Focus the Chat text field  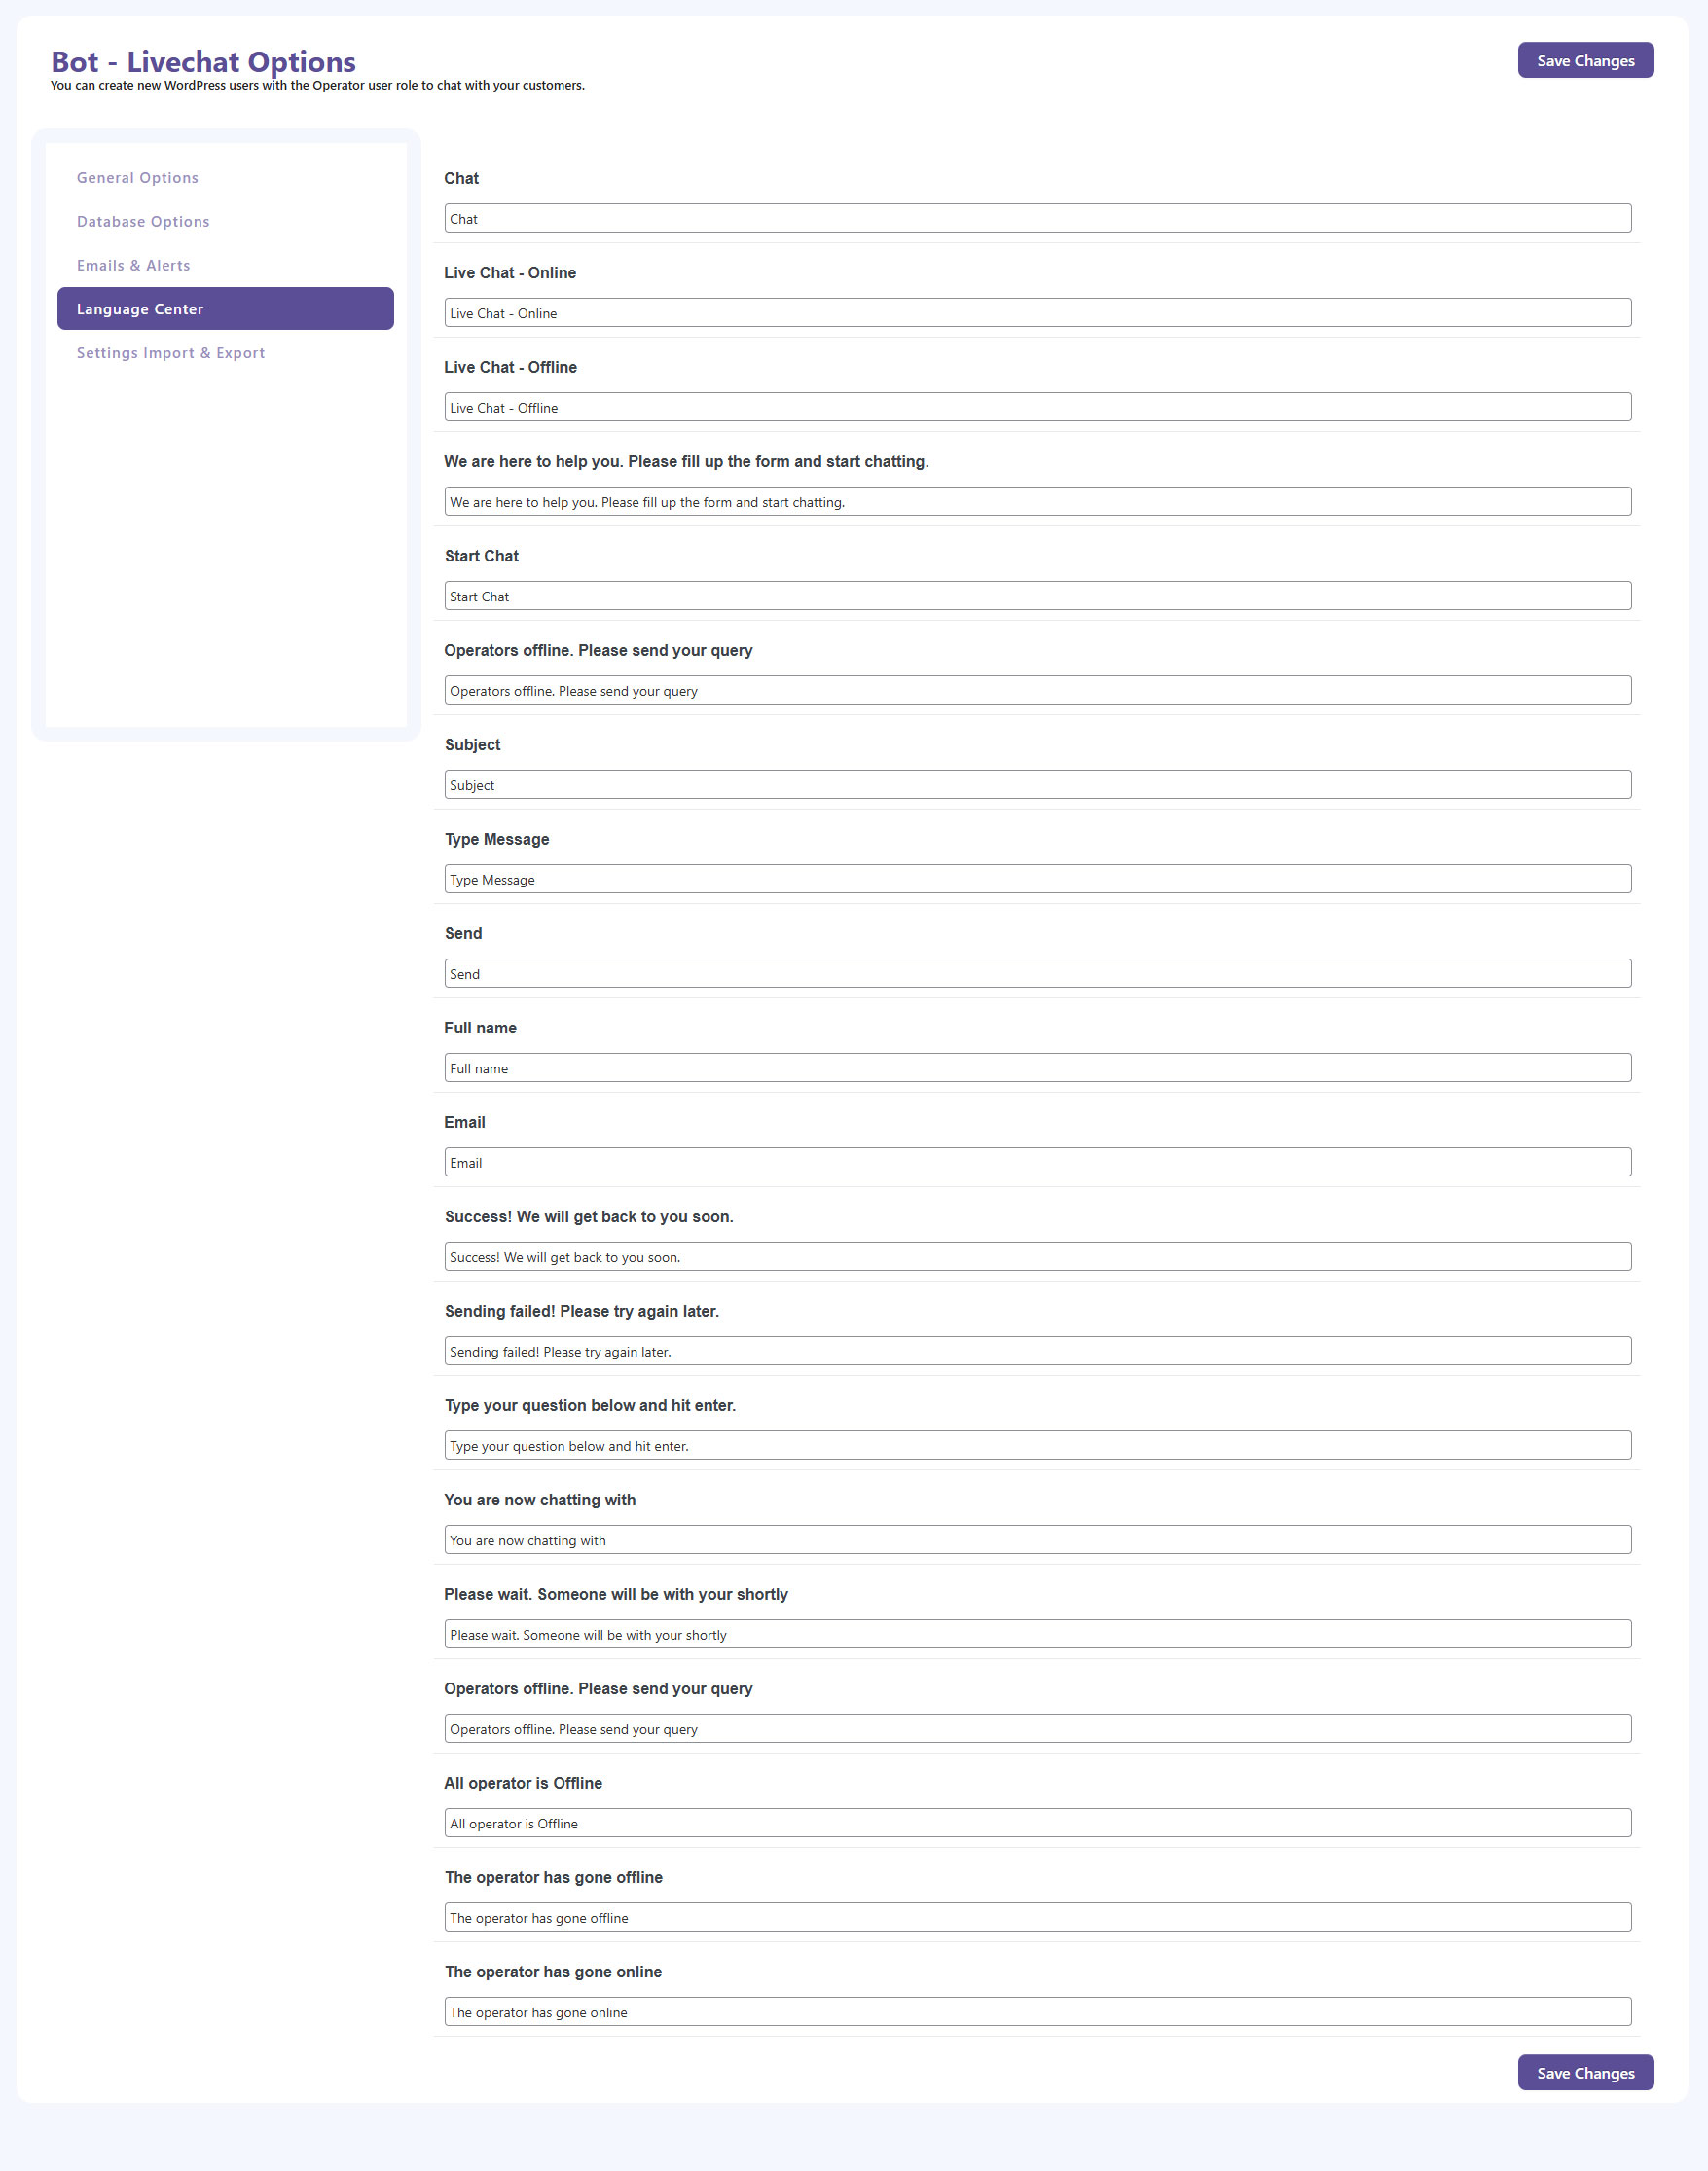(1037, 219)
